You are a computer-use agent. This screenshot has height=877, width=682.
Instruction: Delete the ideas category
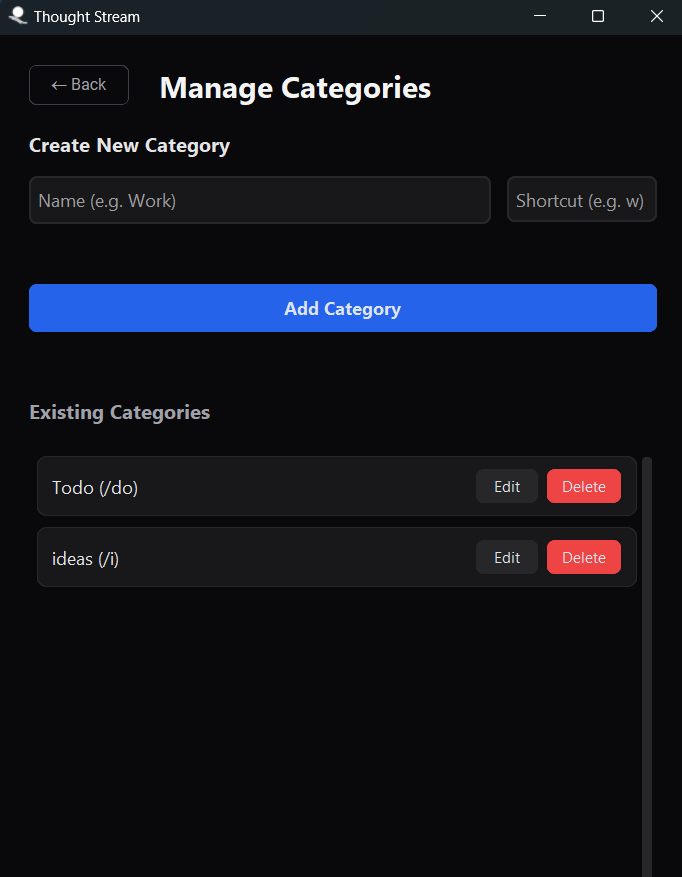coord(584,557)
